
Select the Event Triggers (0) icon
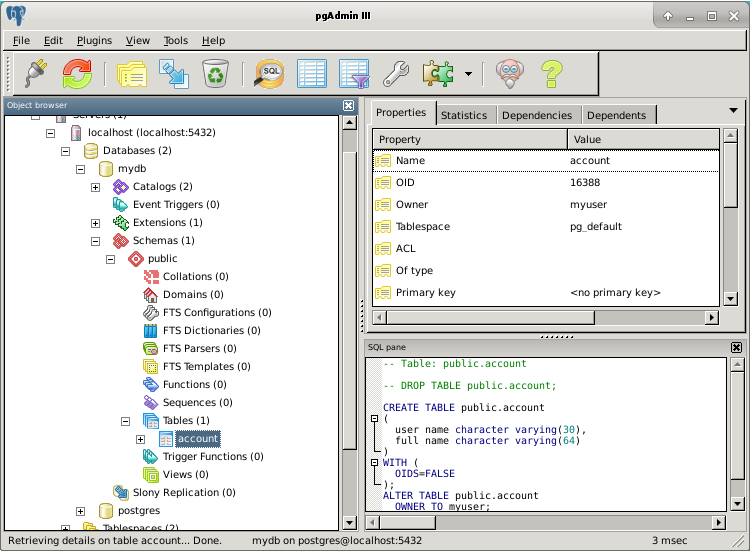120,205
